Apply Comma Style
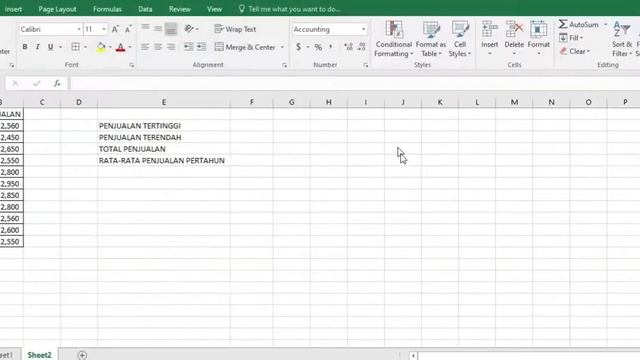The height and width of the screenshot is (360, 640). (331, 47)
